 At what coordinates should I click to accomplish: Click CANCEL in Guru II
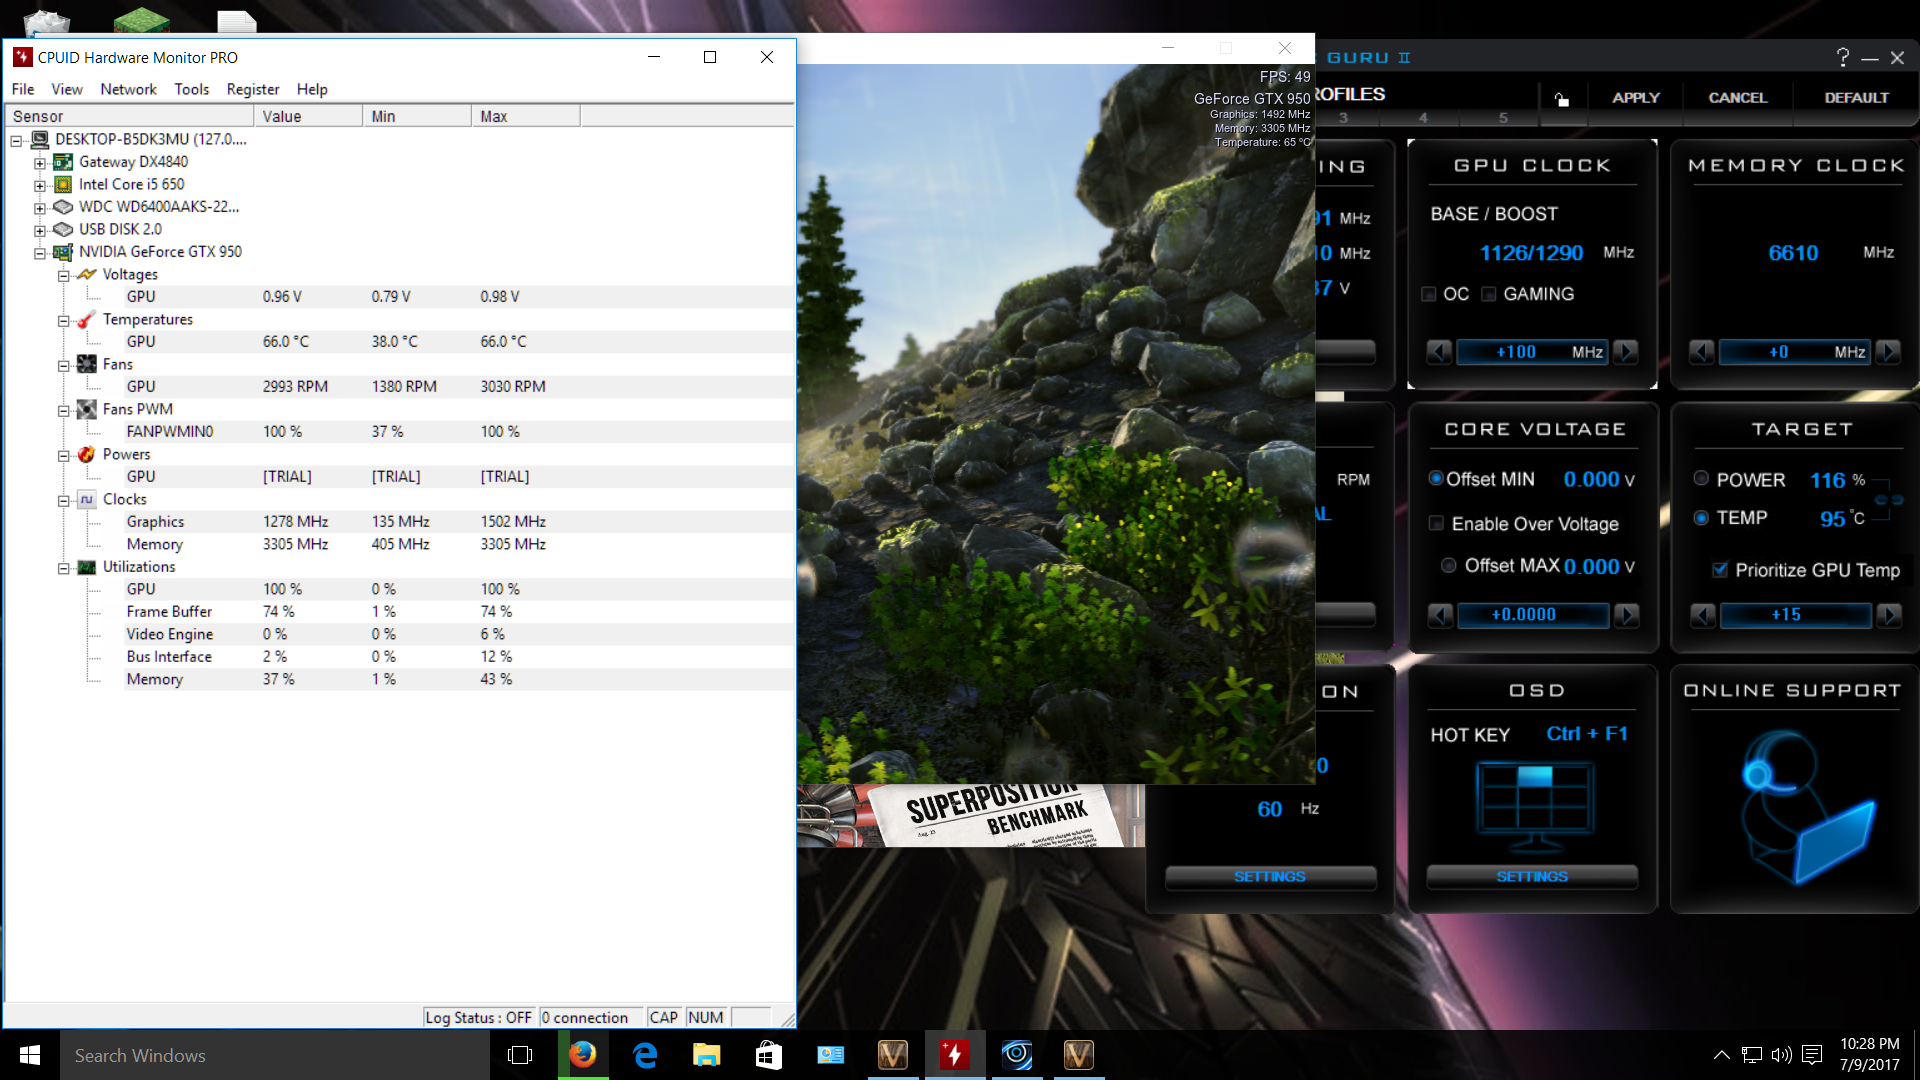click(1738, 98)
